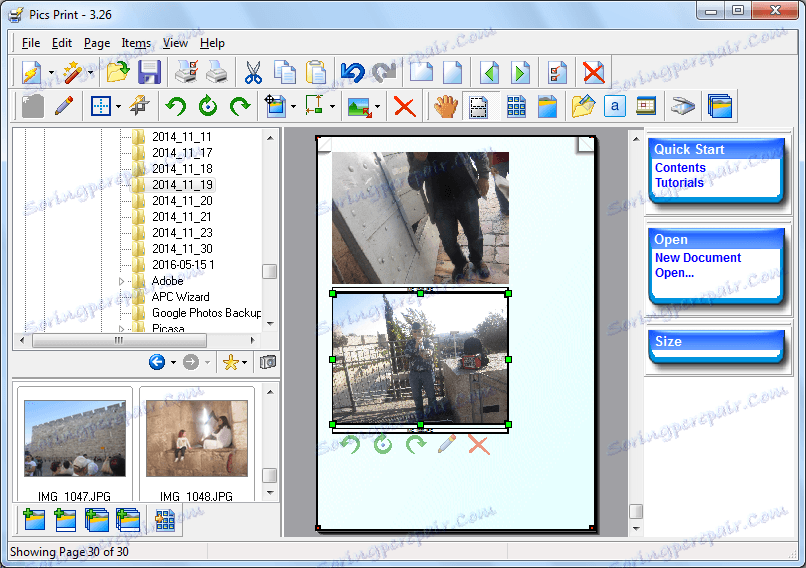Viewport: 806px width, 568px height.
Task: Click the pencil edit tool in toolbar
Action: (x=63, y=106)
